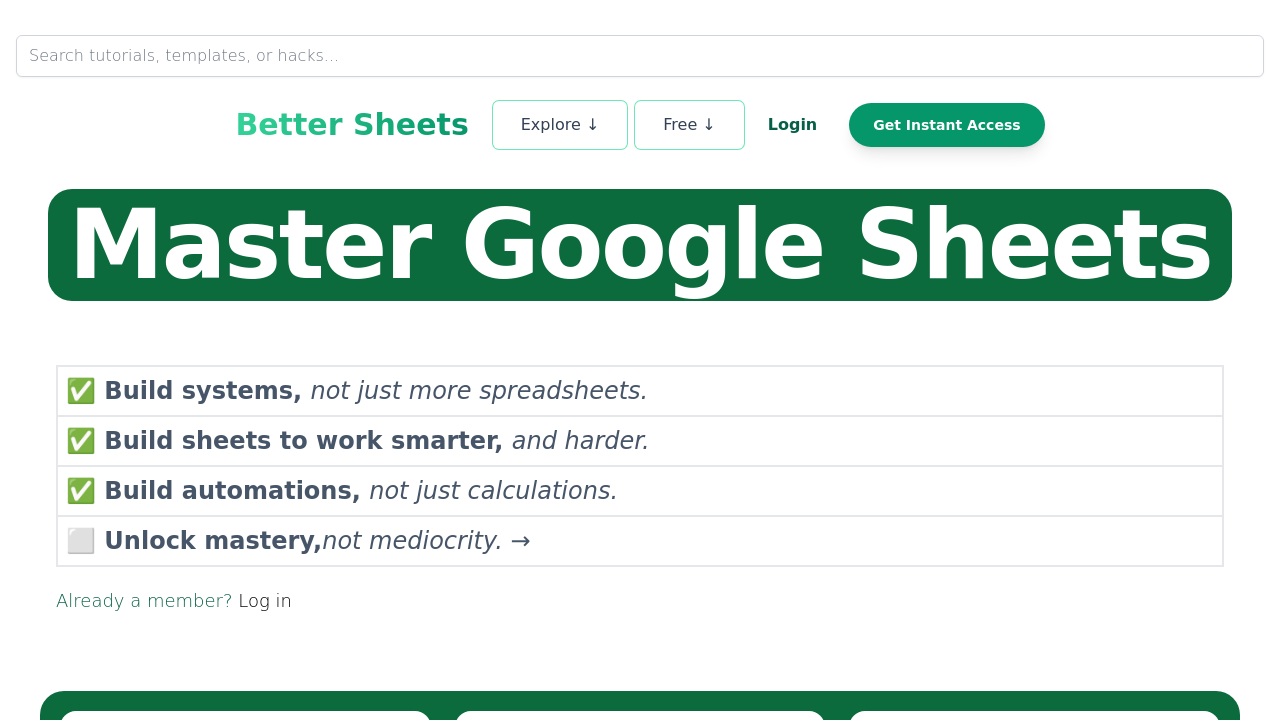Collapse the Explore menu

[x=559, y=124]
